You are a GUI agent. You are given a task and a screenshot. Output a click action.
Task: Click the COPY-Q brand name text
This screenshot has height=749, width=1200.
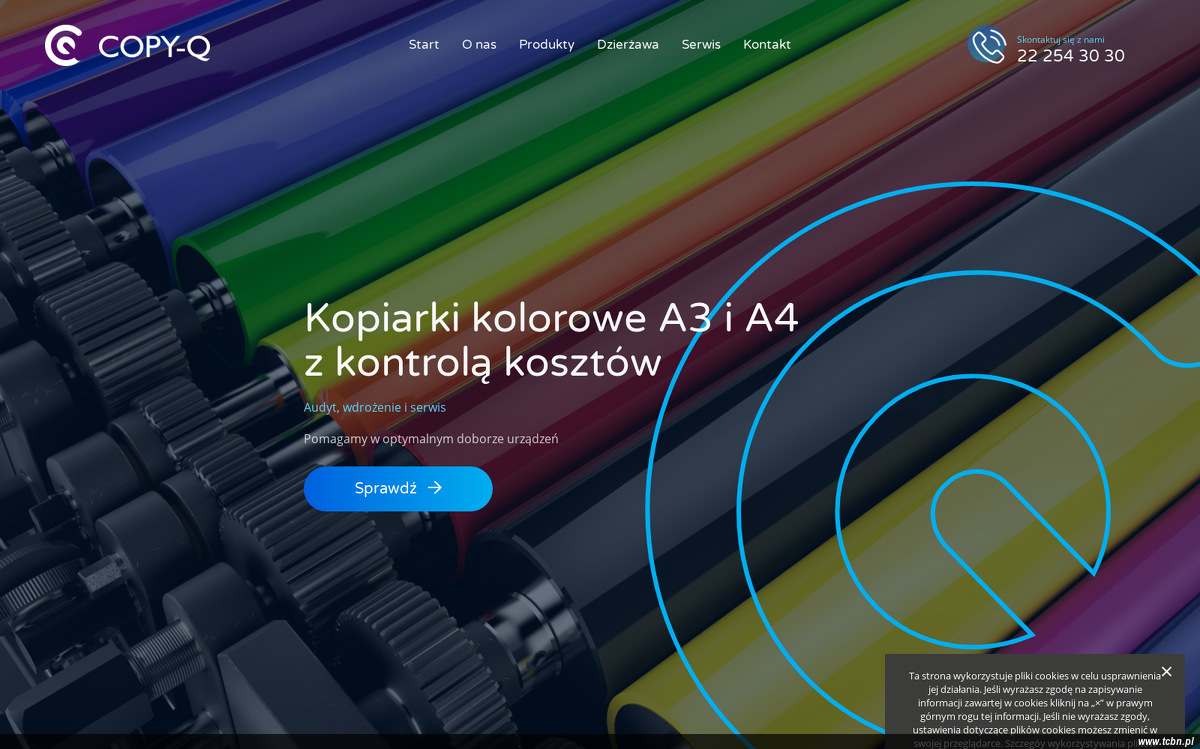pyautogui.click(x=154, y=46)
